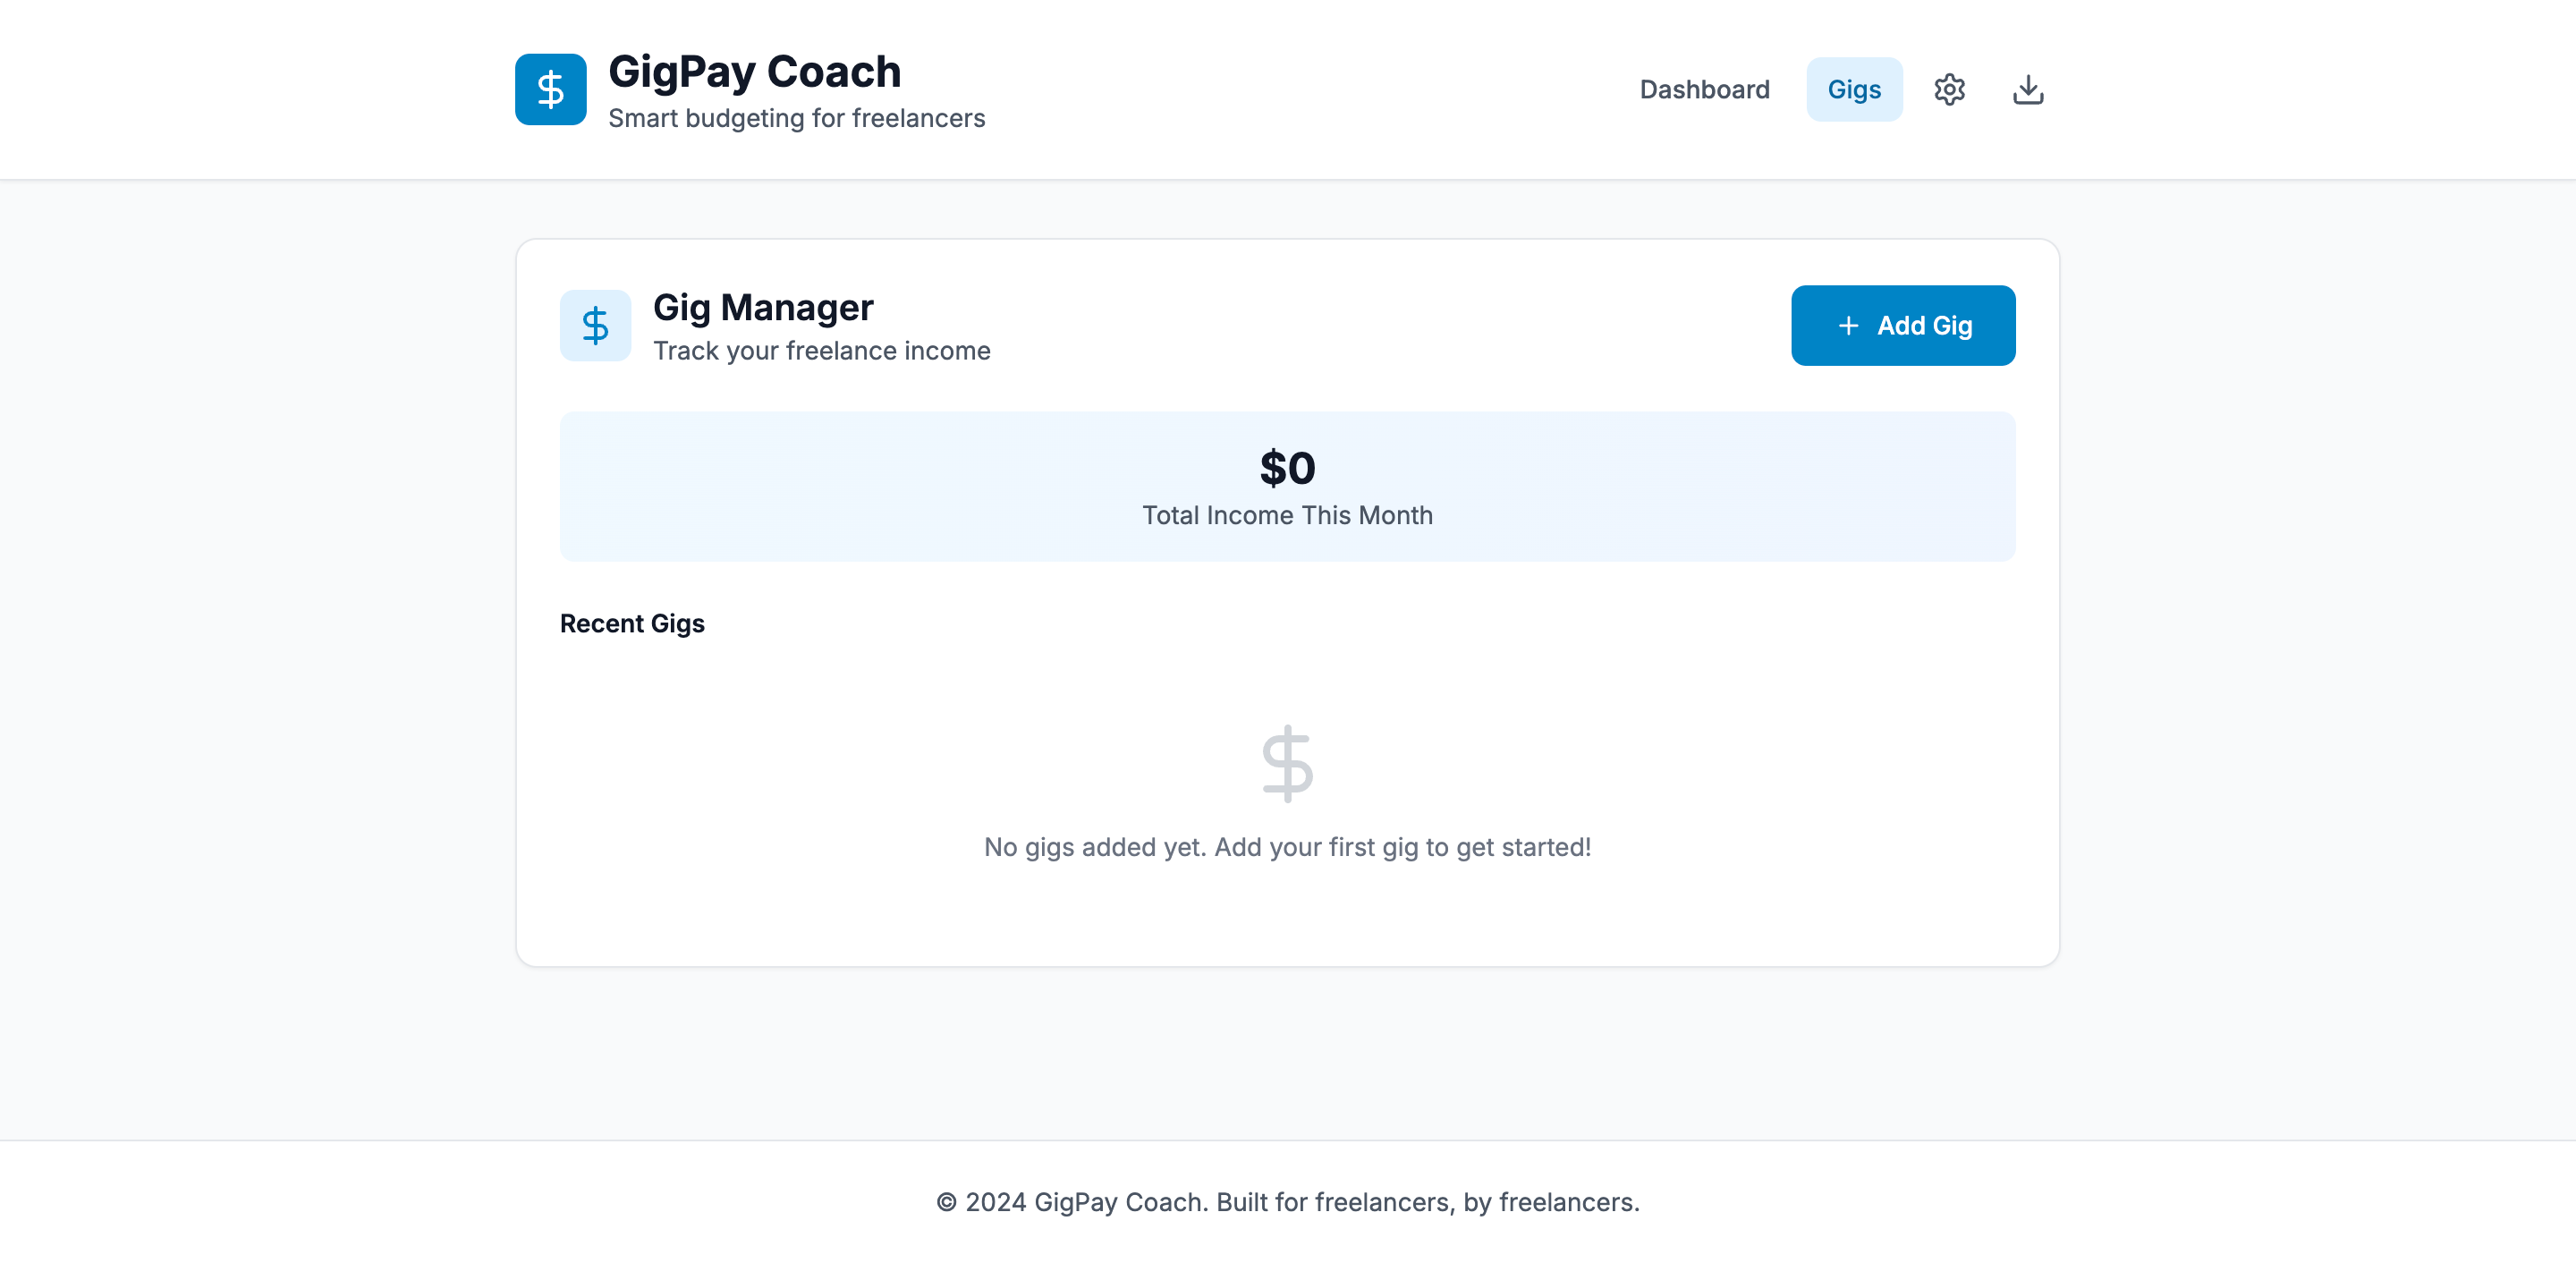
Task: Click the no gigs added message
Action: click(1287, 846)
